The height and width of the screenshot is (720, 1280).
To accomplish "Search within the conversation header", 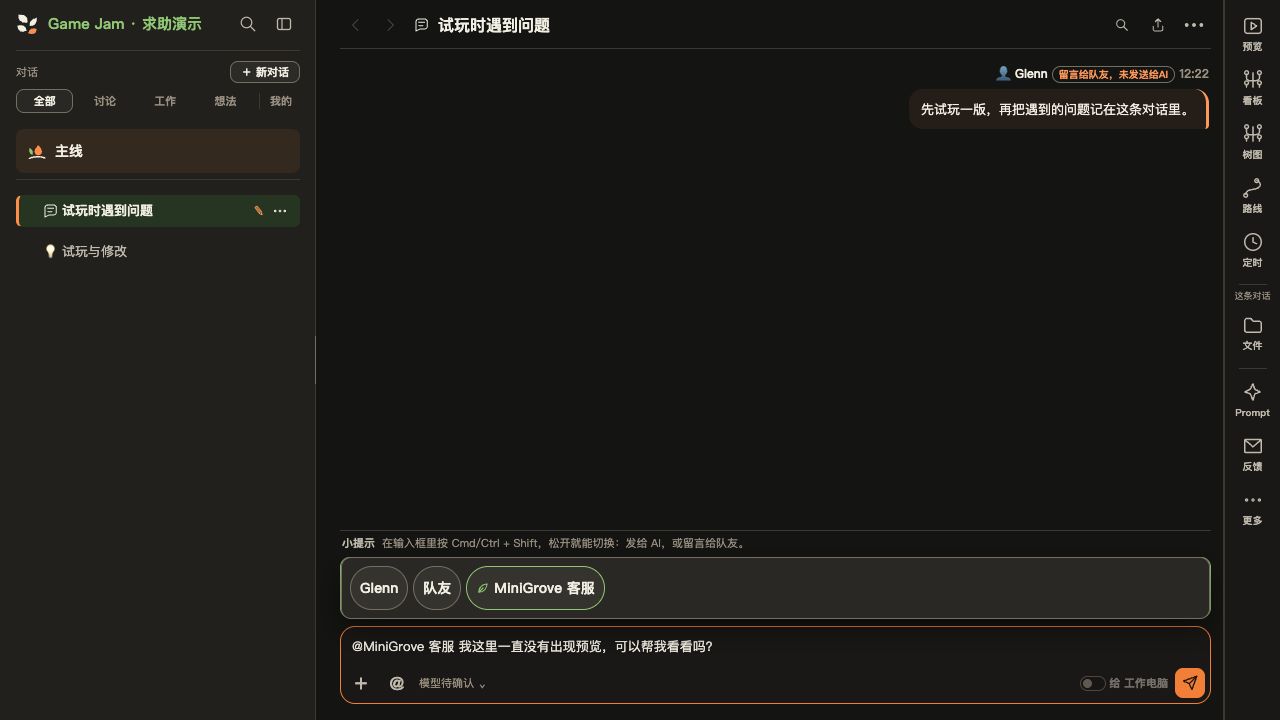I will point(1122,25).
